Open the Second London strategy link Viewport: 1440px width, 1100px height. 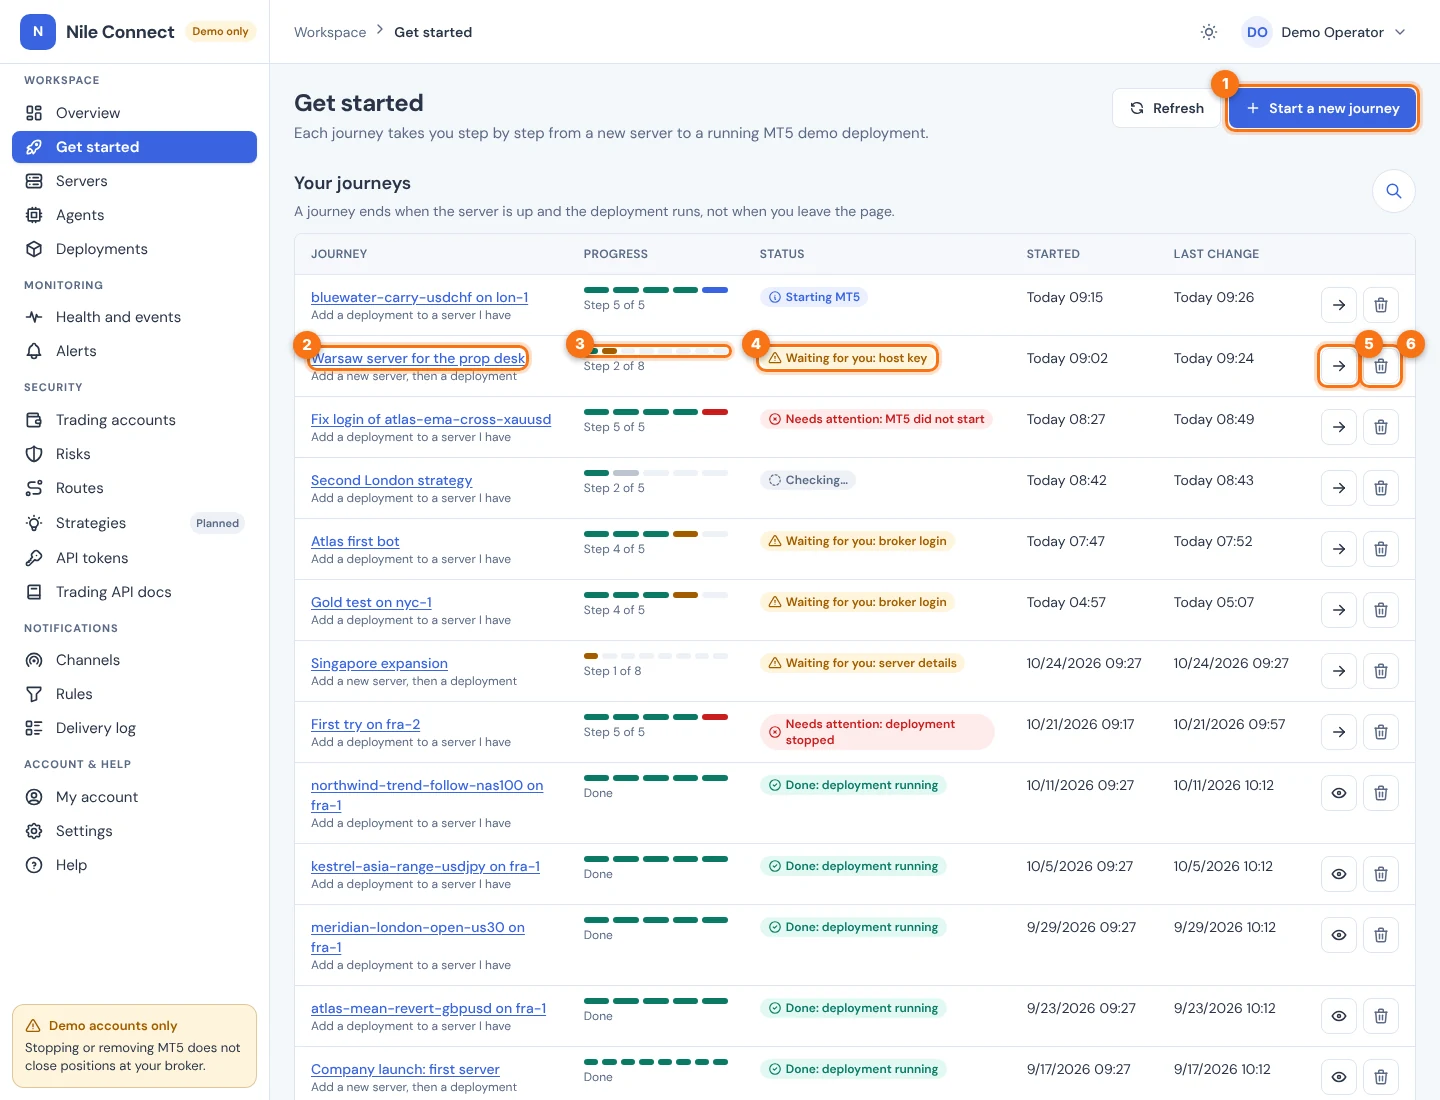pyautogui.click(x=391, y=480)
